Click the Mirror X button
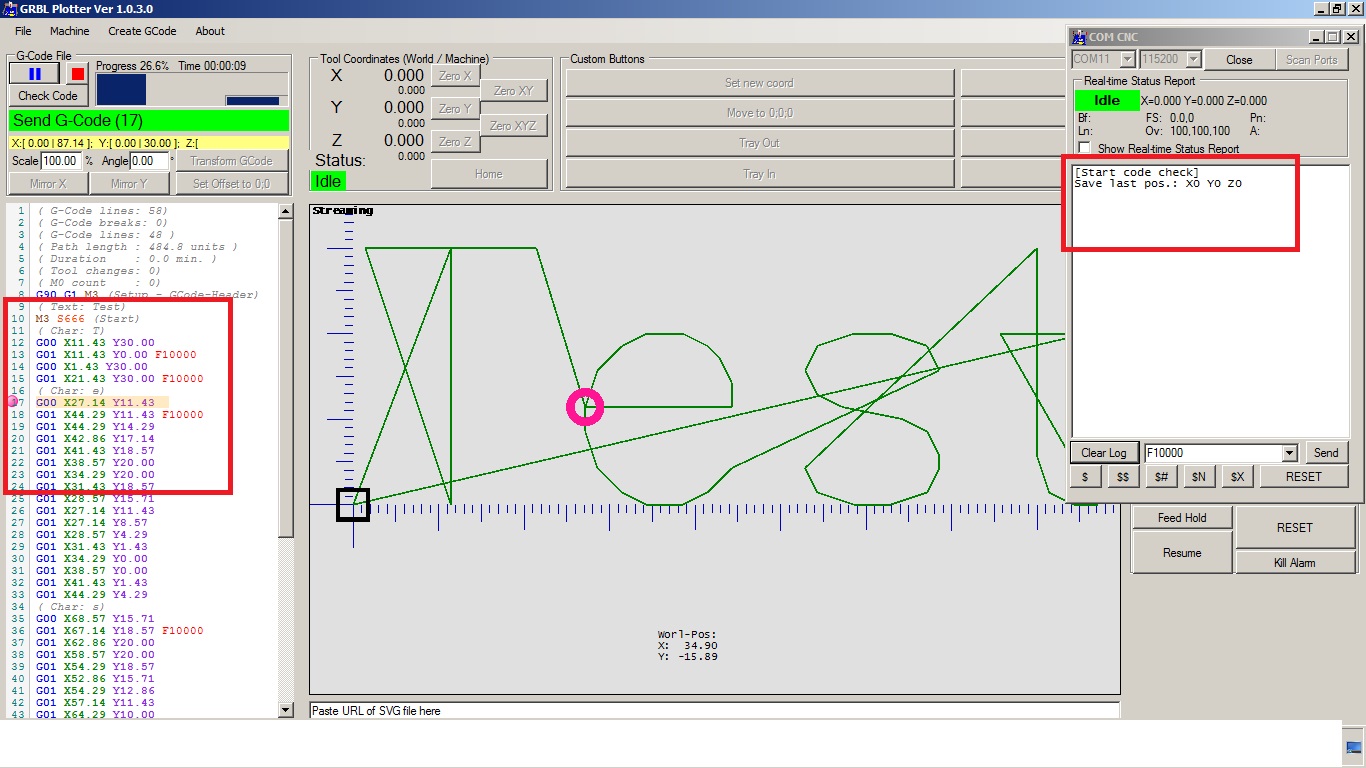The height and width of the screenshot is (768, 1366). coord(48,184)
